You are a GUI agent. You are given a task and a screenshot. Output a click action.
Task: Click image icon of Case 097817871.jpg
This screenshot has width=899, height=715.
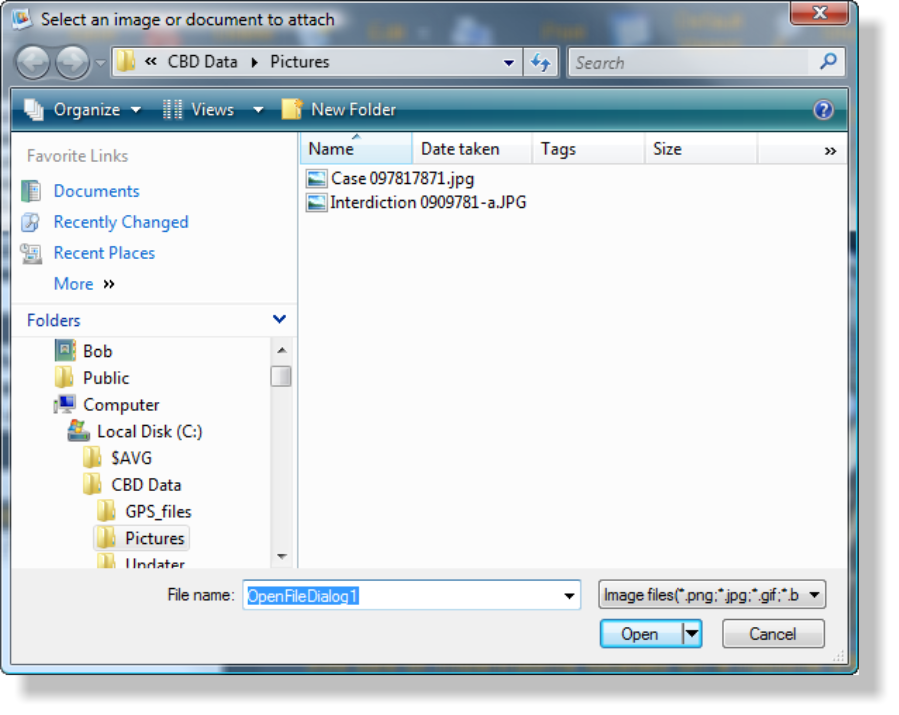point(316,179)
